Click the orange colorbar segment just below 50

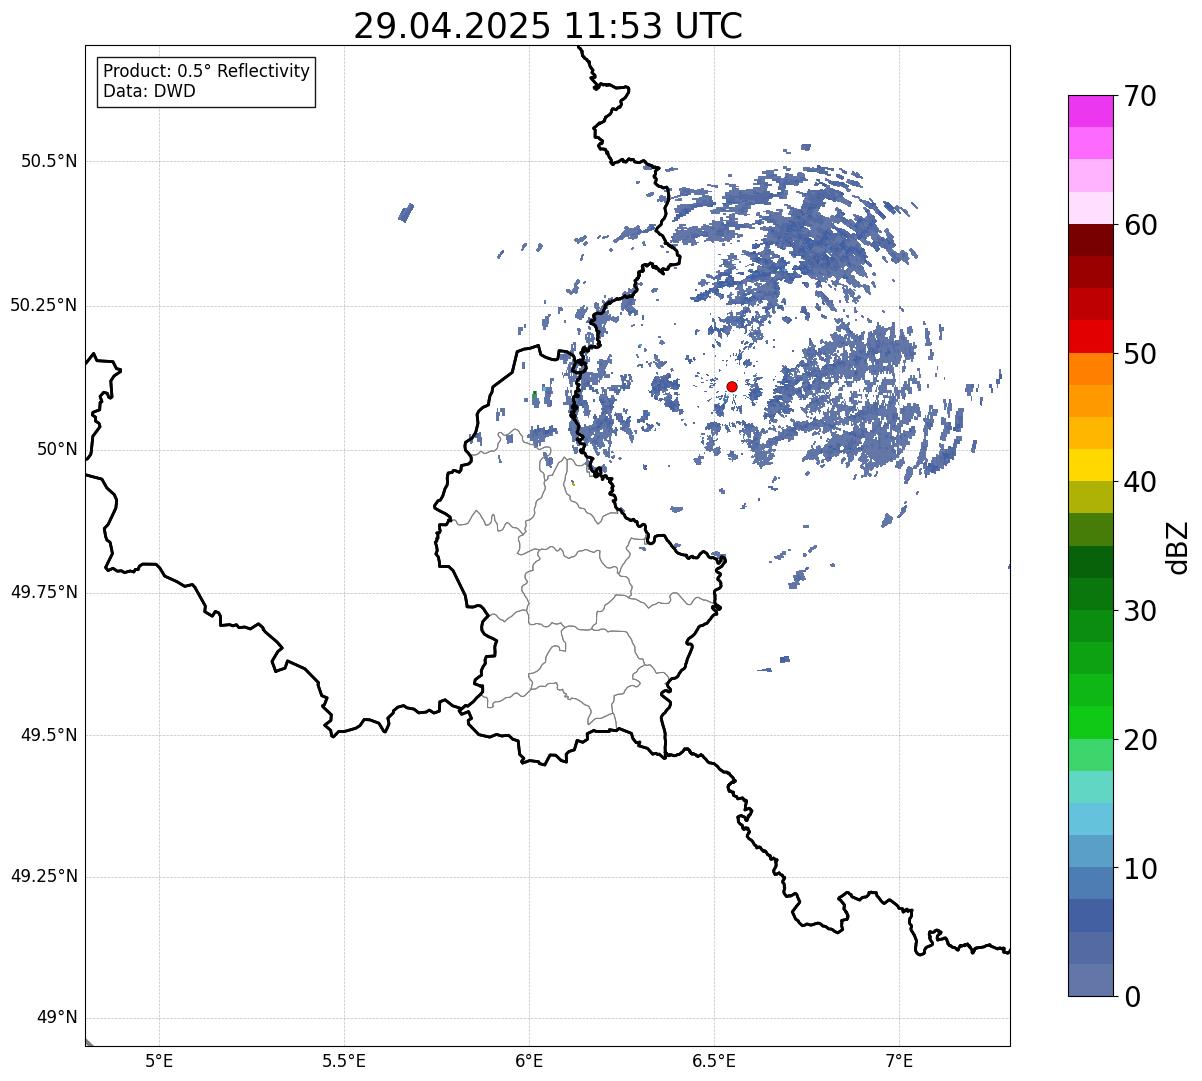click(1091, 369)
